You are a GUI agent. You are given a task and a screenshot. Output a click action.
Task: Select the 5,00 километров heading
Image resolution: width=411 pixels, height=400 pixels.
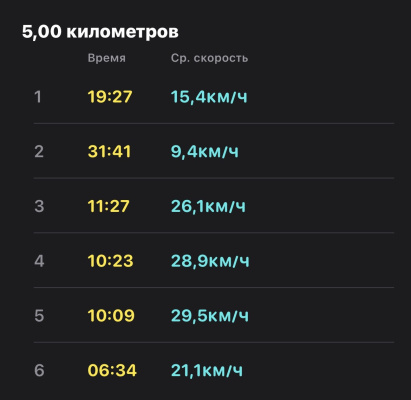point(100,32)
